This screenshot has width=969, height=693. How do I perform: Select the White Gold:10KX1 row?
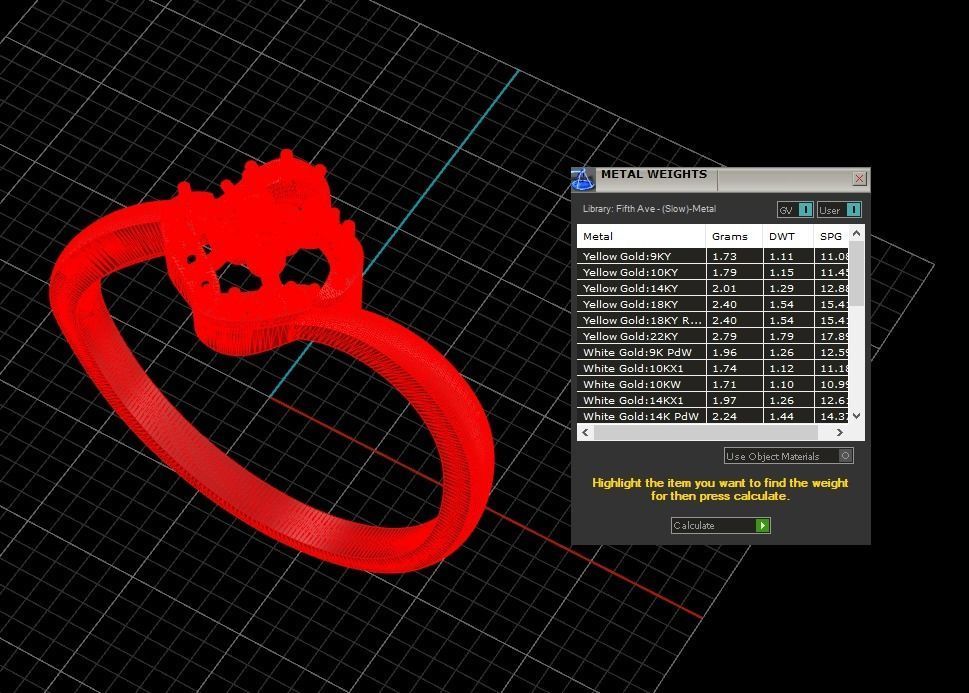pyautogui.click(x=713, y=368)
